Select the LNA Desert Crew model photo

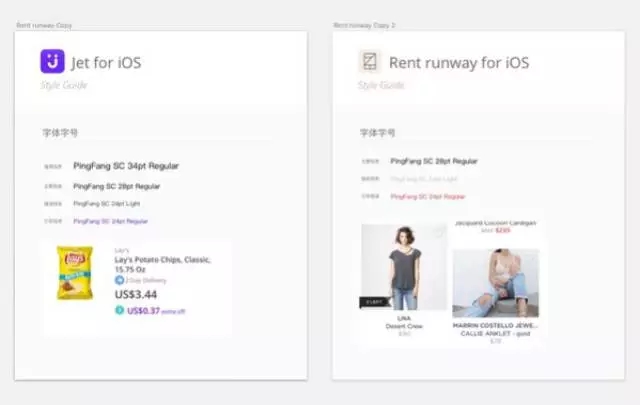pyautogui.click(x=403, y=267)
